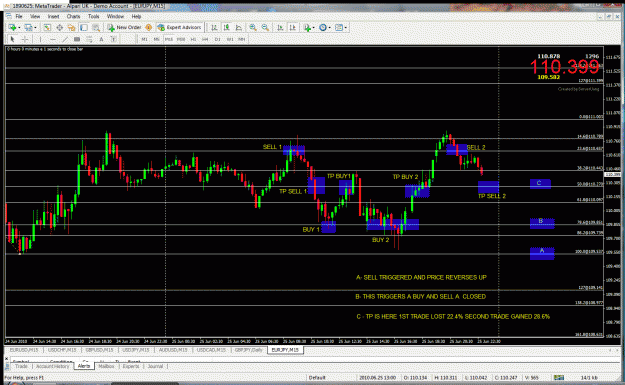
Task: Toggle chart auto scroll
Action: point(280,28)
